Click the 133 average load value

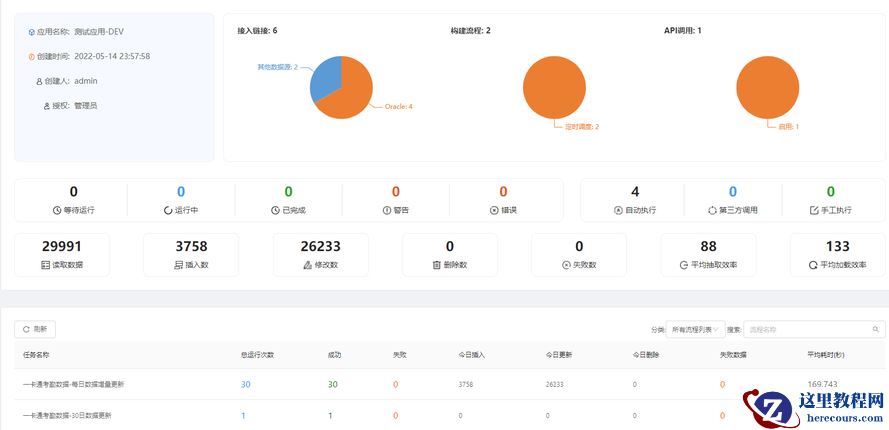click(x=837, y=247)
